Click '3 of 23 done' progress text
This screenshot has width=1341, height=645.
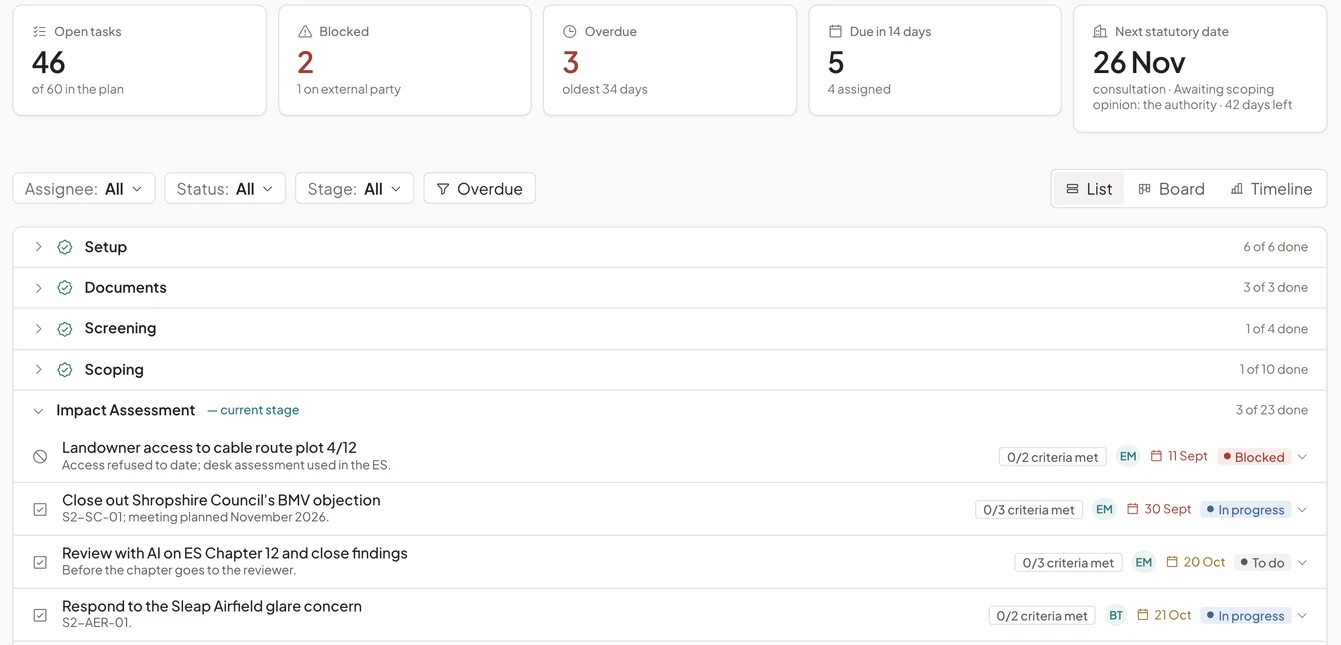[x=1272, y=410]
